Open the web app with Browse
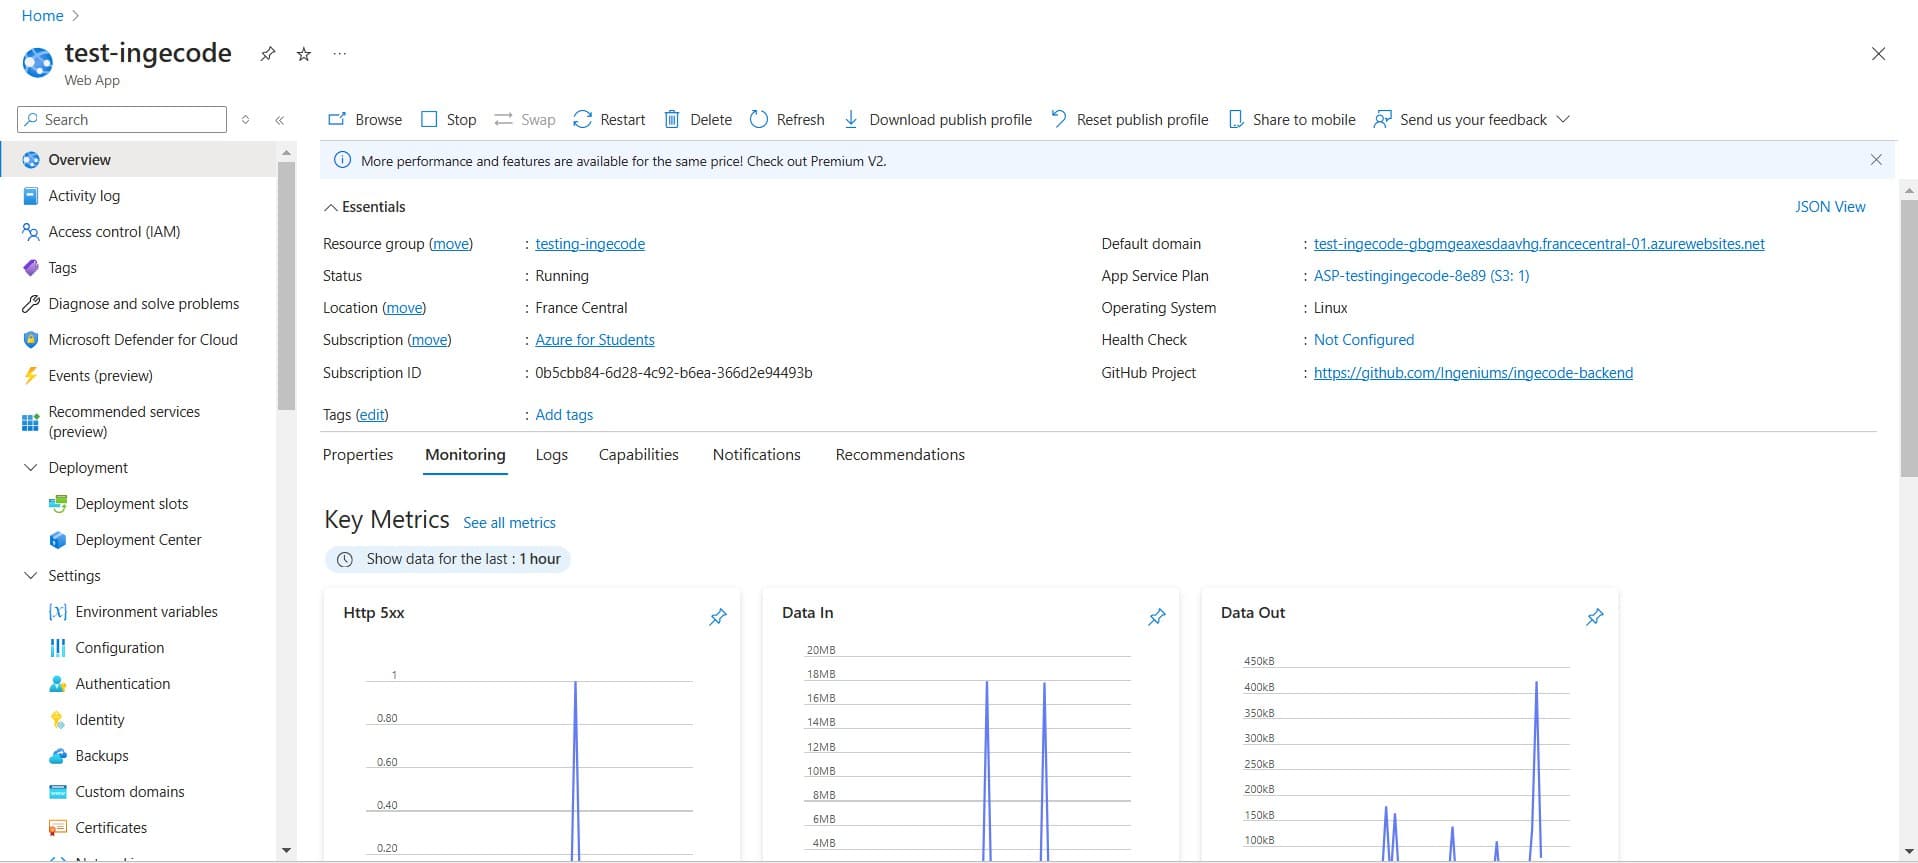Screen dimensions: 1918x863 (x=365, y=120)
